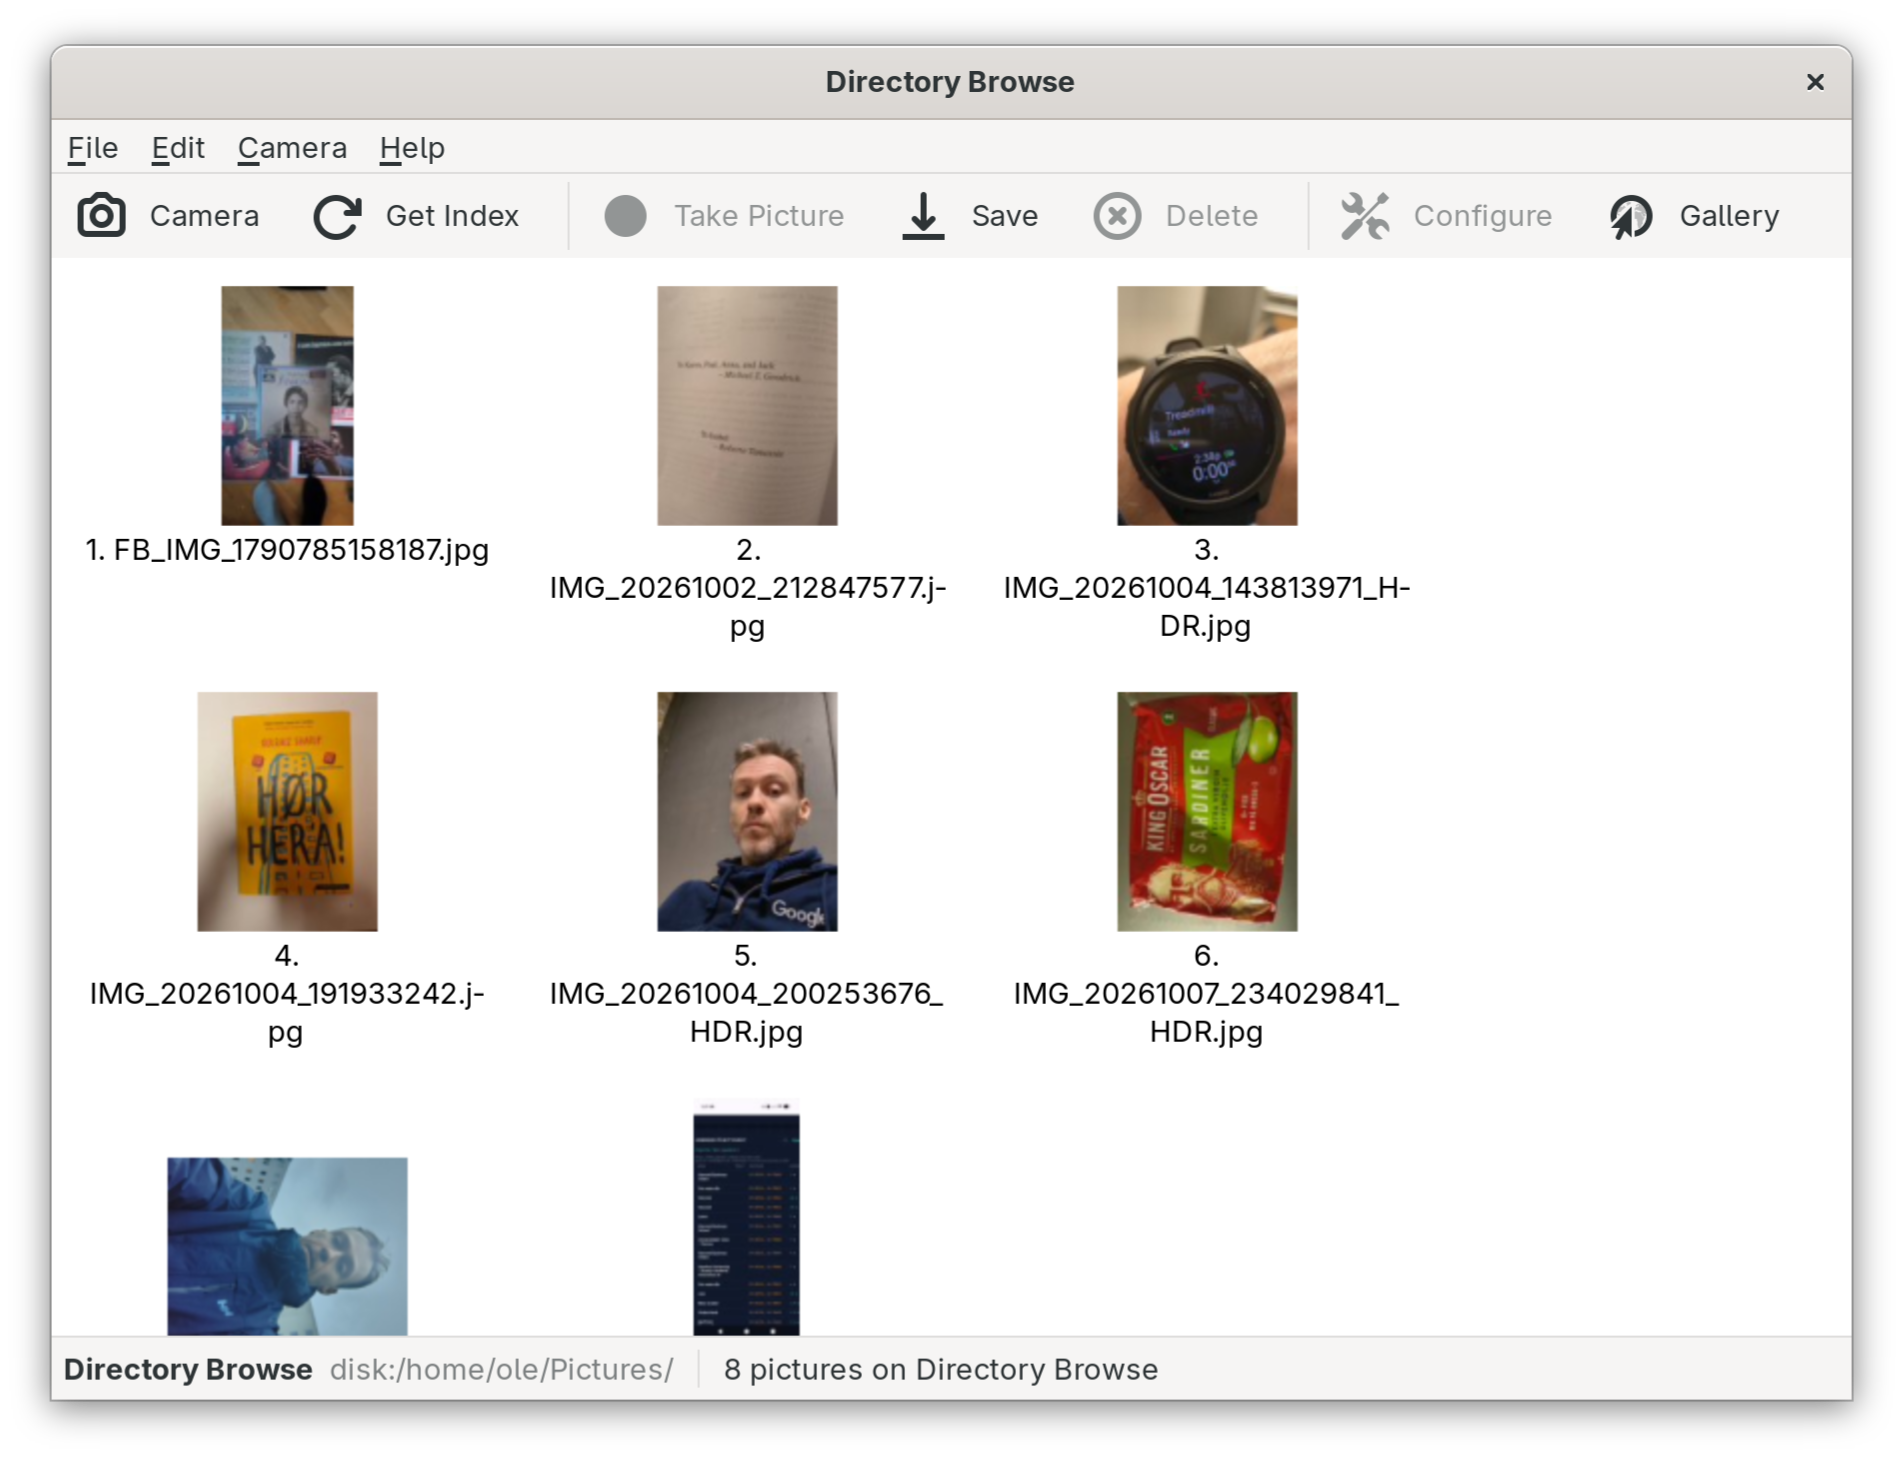Click the disk:/home/ole/Pictures/ path in status bar

coord(502,1369)
